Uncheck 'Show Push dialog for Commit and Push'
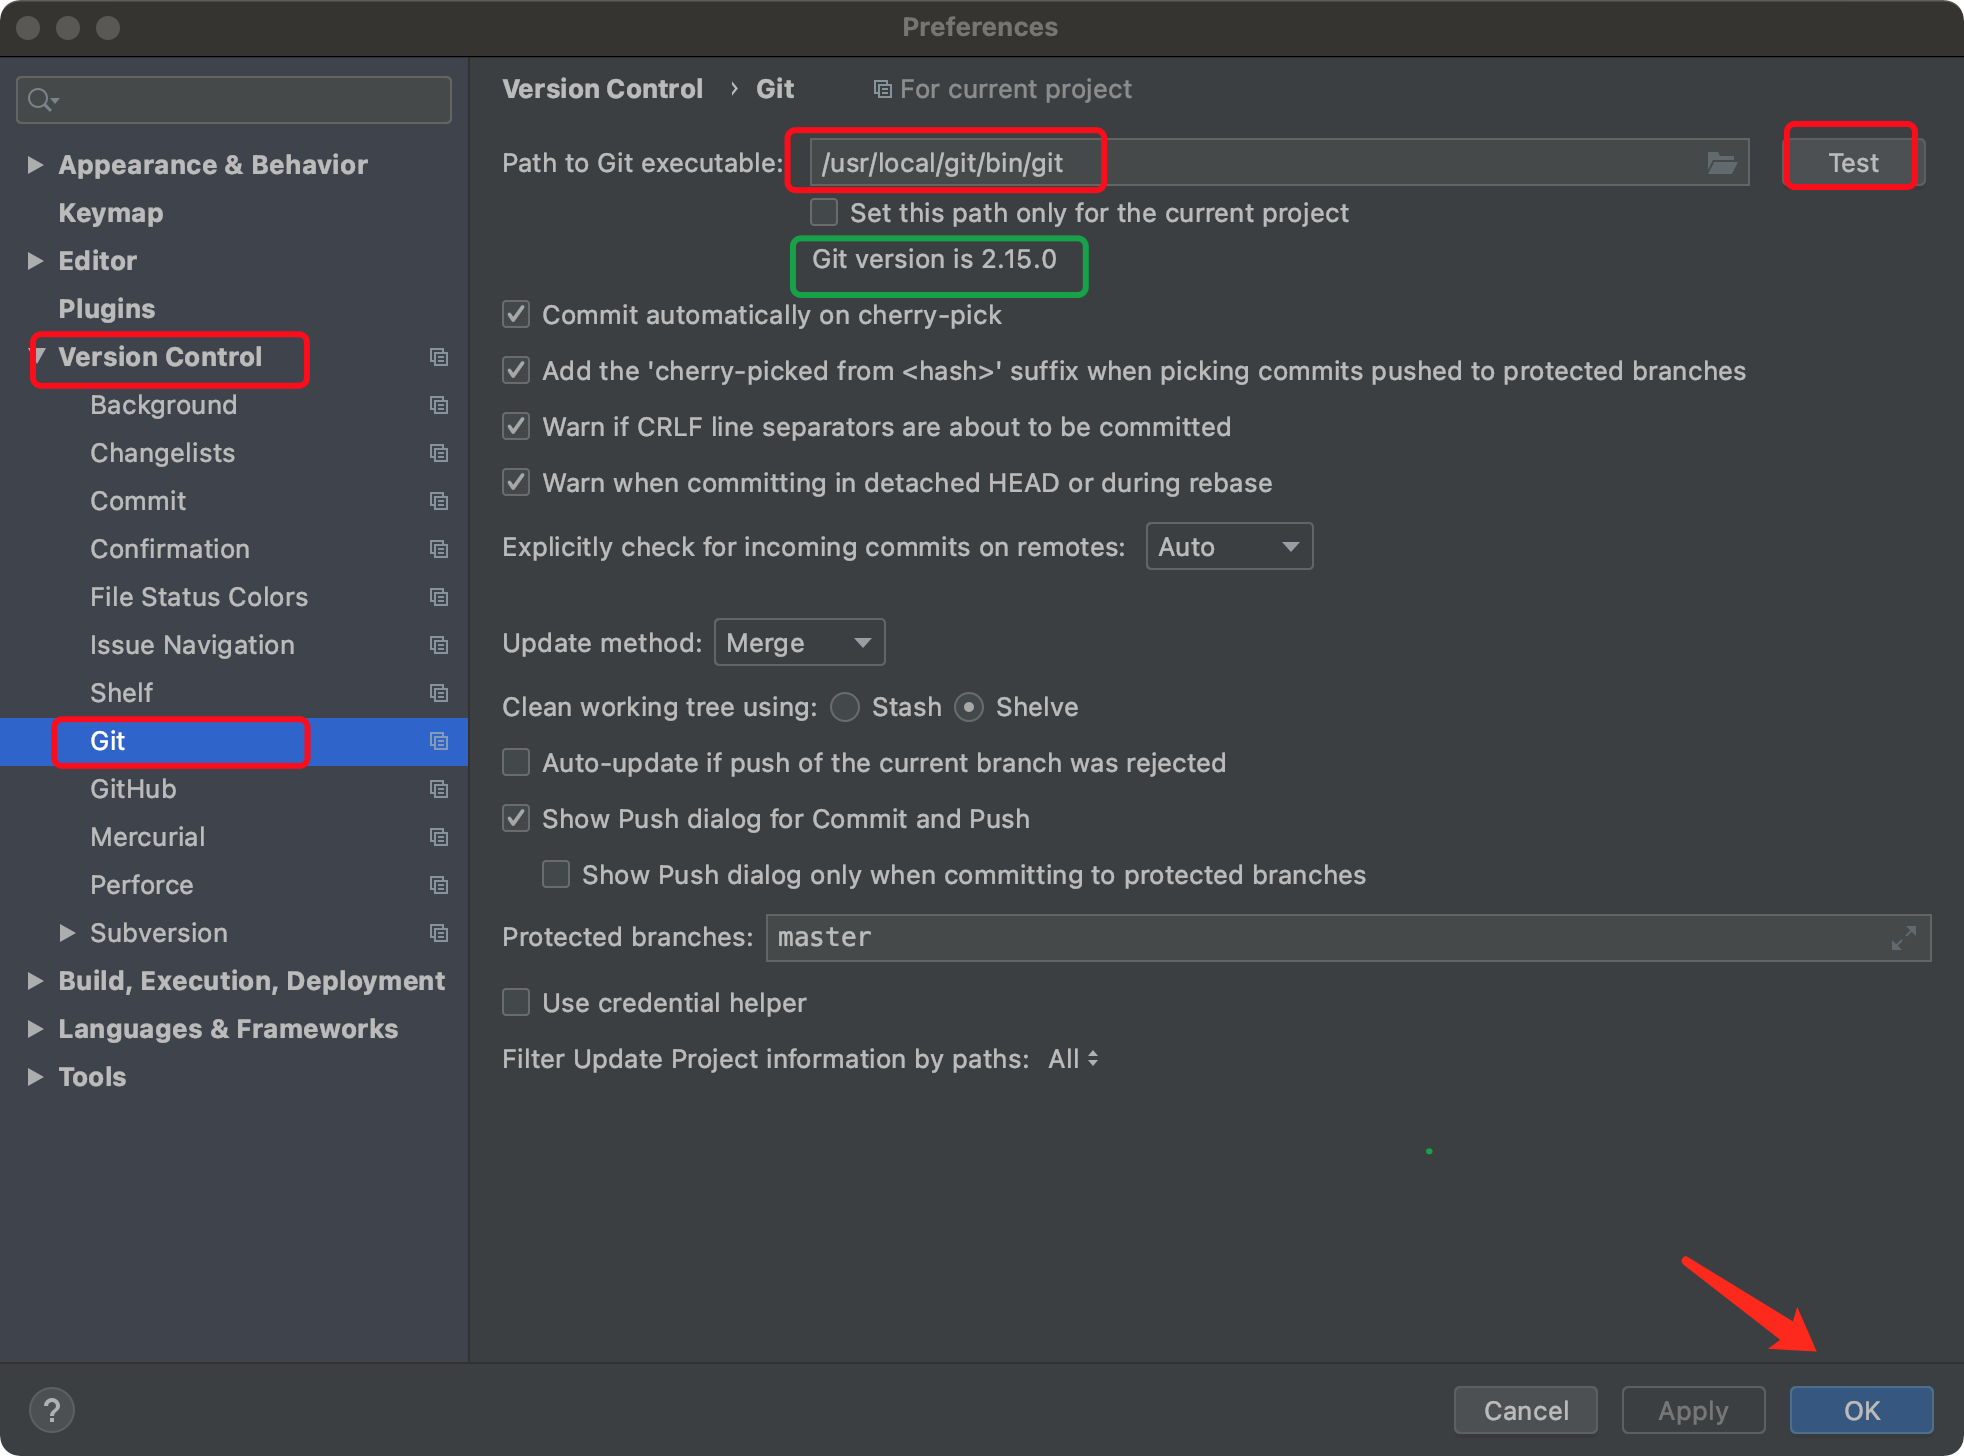Viewport: 1964px width, 1456px height. pyautogui.click(x=516, y=819)
